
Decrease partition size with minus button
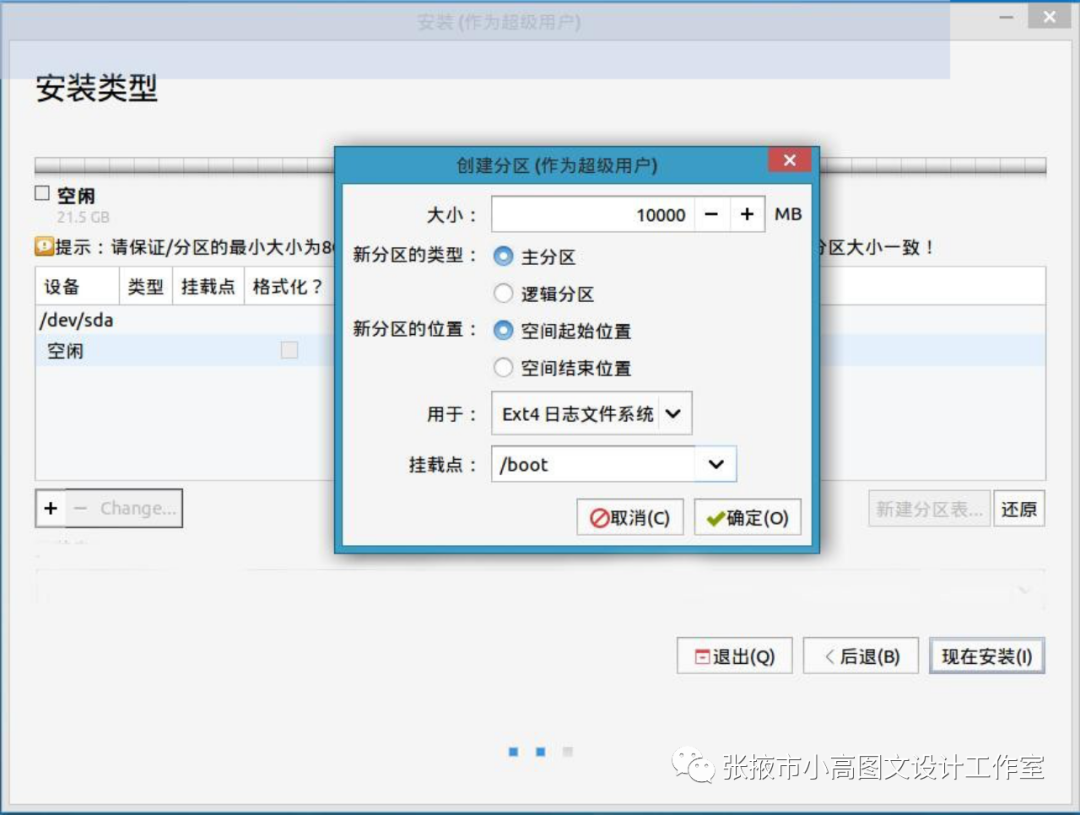712,214
